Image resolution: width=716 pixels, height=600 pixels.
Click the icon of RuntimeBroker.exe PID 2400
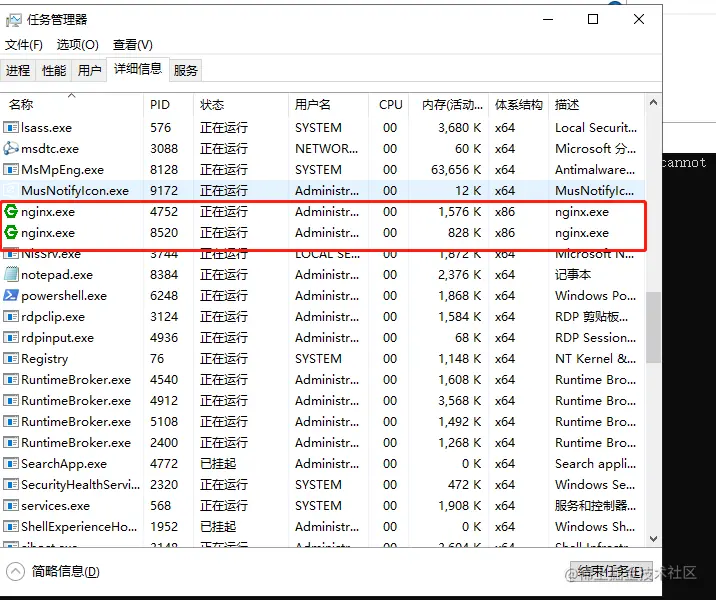[x=11, y=442]
